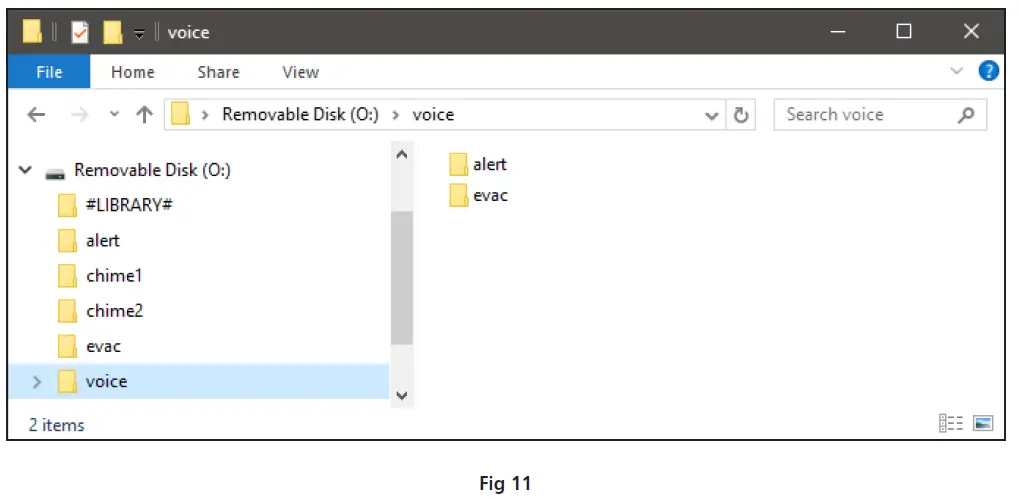Go back with the Back arrow

tap(37, 115)
